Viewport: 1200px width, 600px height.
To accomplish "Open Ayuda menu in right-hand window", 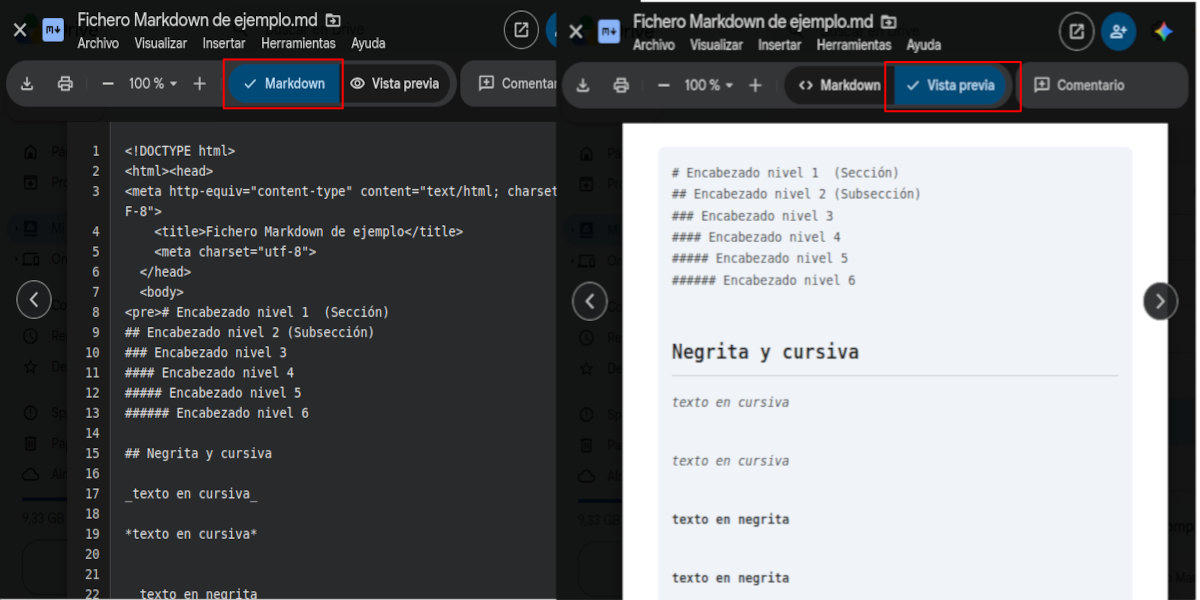I will (x=924, y=45).
